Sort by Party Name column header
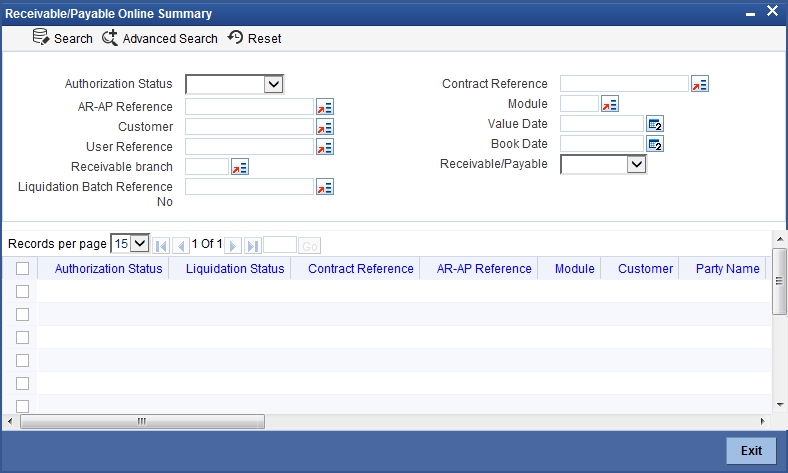This screenshot has height=473, width=788. tap(728, 269)
